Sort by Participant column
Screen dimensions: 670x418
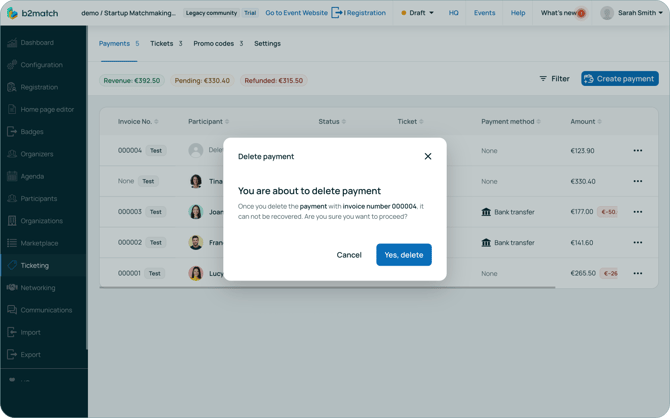[209, 121]
